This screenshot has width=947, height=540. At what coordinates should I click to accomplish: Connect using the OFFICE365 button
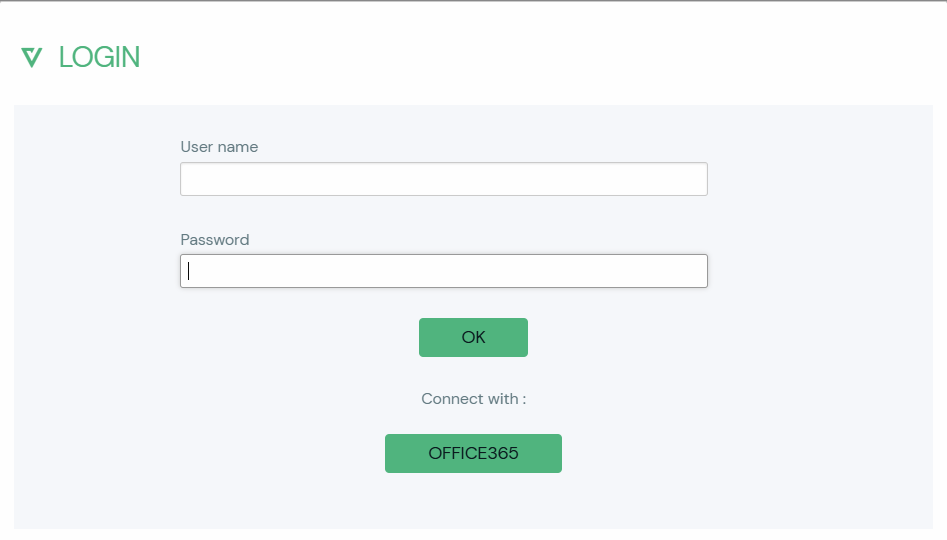473,453
